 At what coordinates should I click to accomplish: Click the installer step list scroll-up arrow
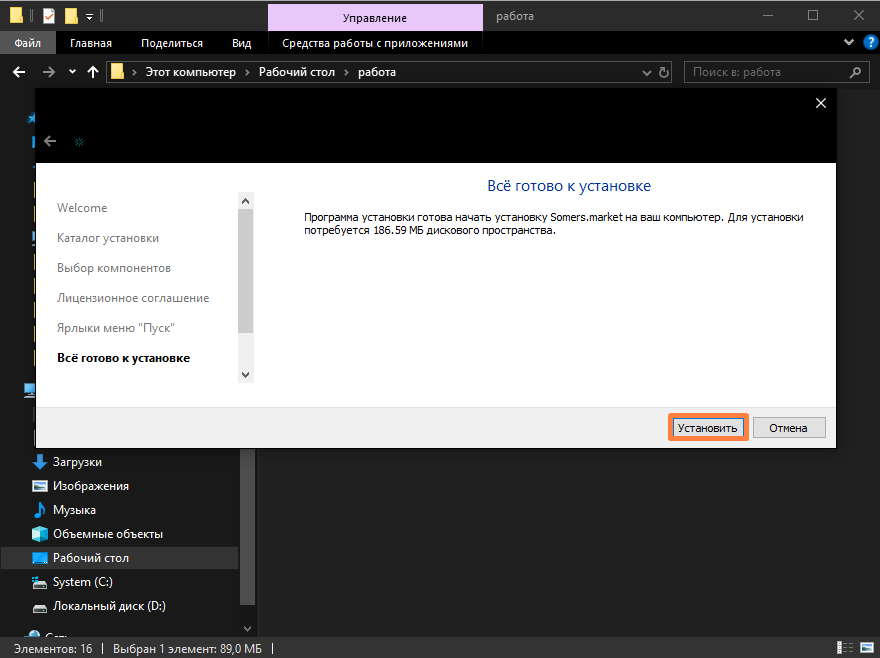click(x=245, y=201)
